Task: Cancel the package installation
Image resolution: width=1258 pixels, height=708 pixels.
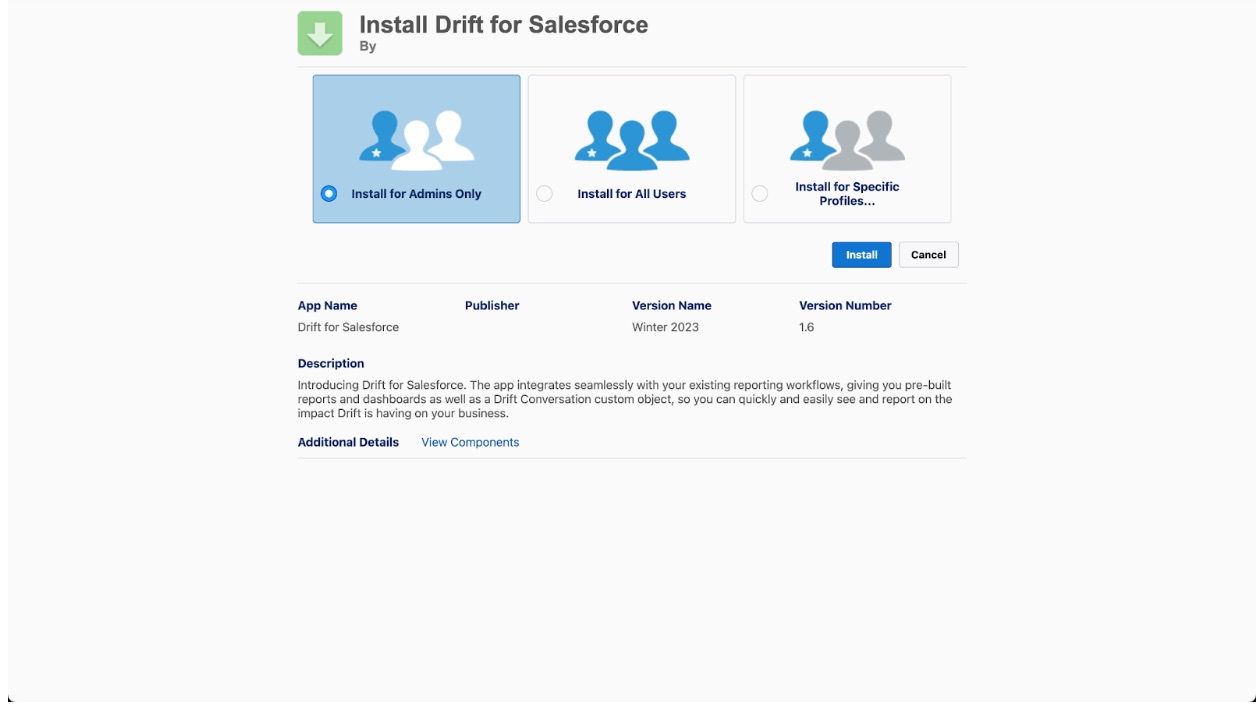Action: coord(928,255)
